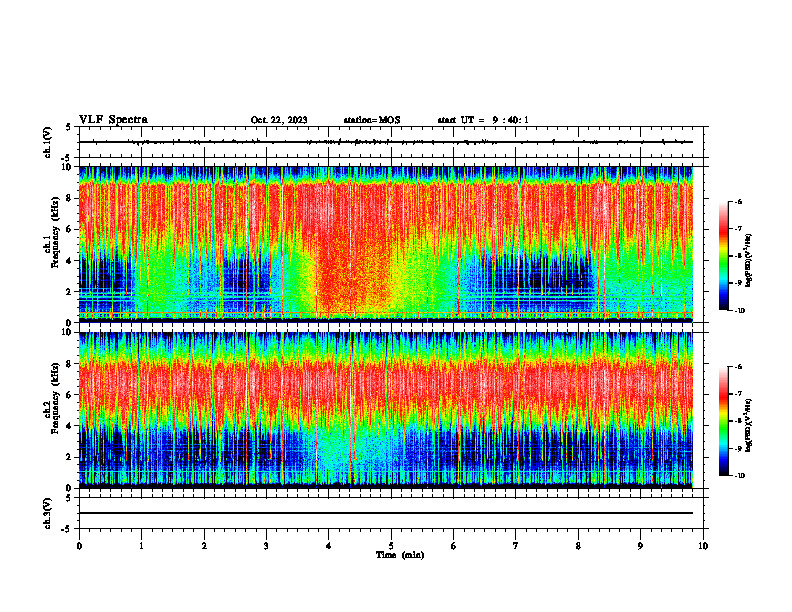
Task: Click the "2" tick on ch.1 frequency axis
Action: click(x=70, y=292)
